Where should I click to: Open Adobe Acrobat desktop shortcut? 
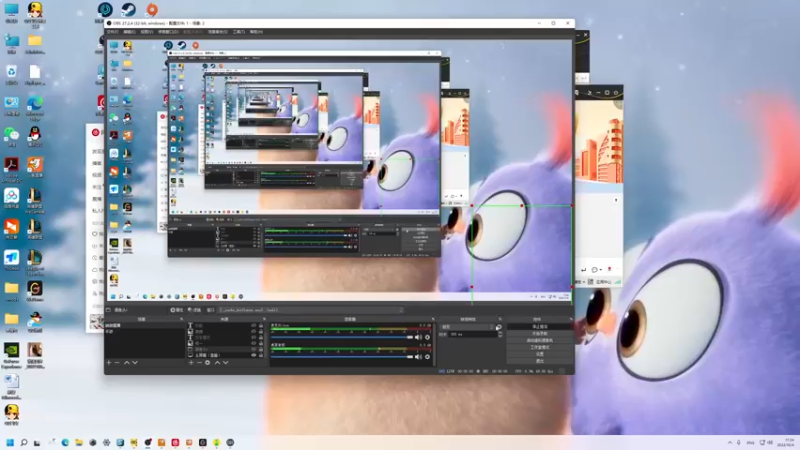click(x=11, y=169)
